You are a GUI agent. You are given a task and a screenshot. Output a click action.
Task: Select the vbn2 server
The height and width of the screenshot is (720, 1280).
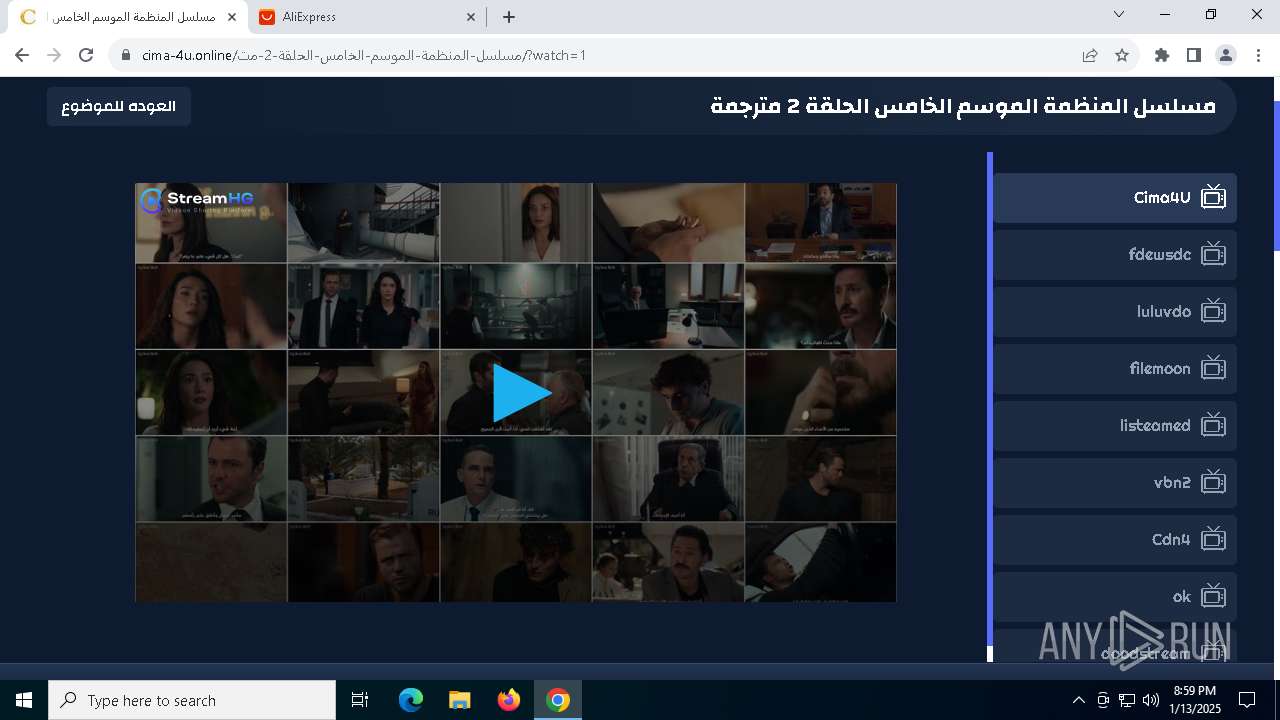(x=1115, y=483)
